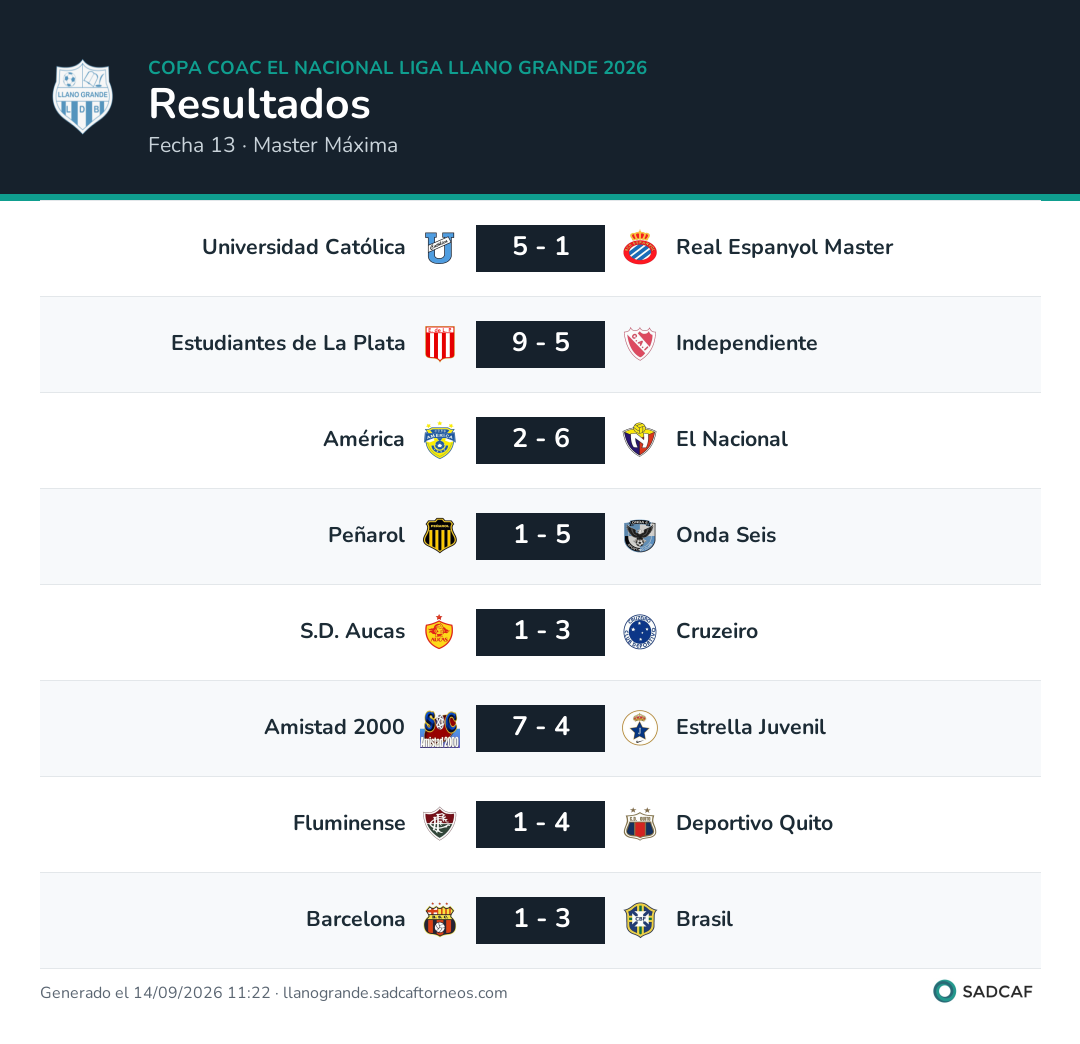Click the América team crest

(439, 440)
